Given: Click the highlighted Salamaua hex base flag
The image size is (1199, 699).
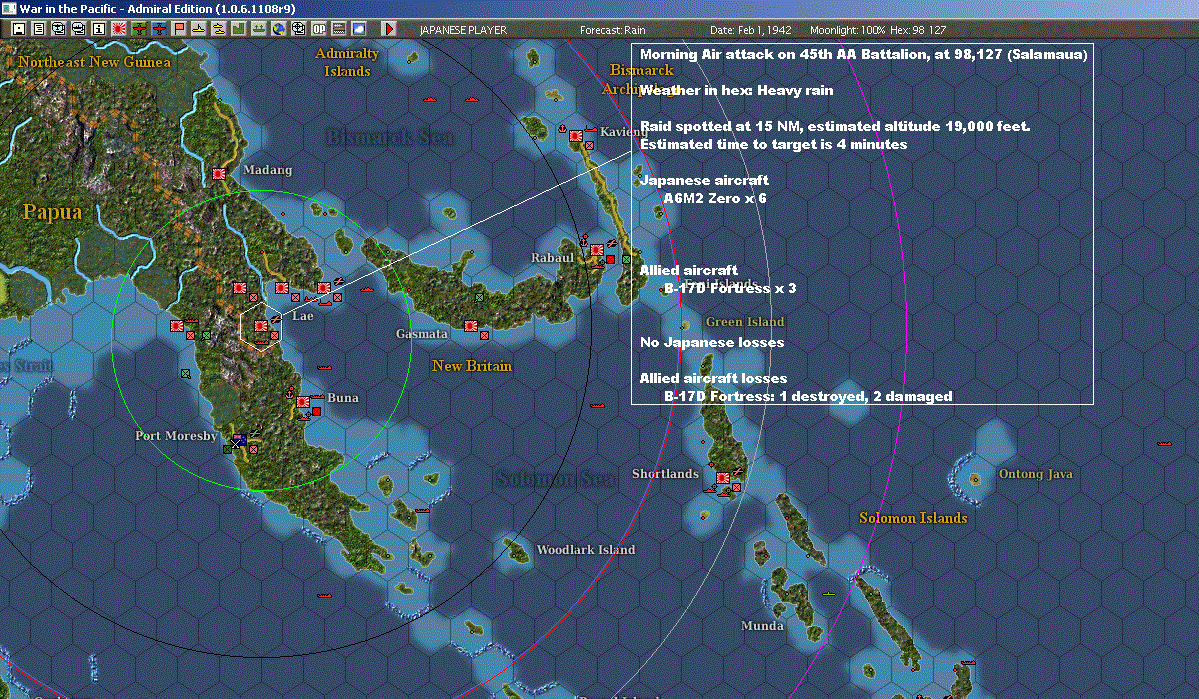Looking at the screenshot, I should pos(261,326).
